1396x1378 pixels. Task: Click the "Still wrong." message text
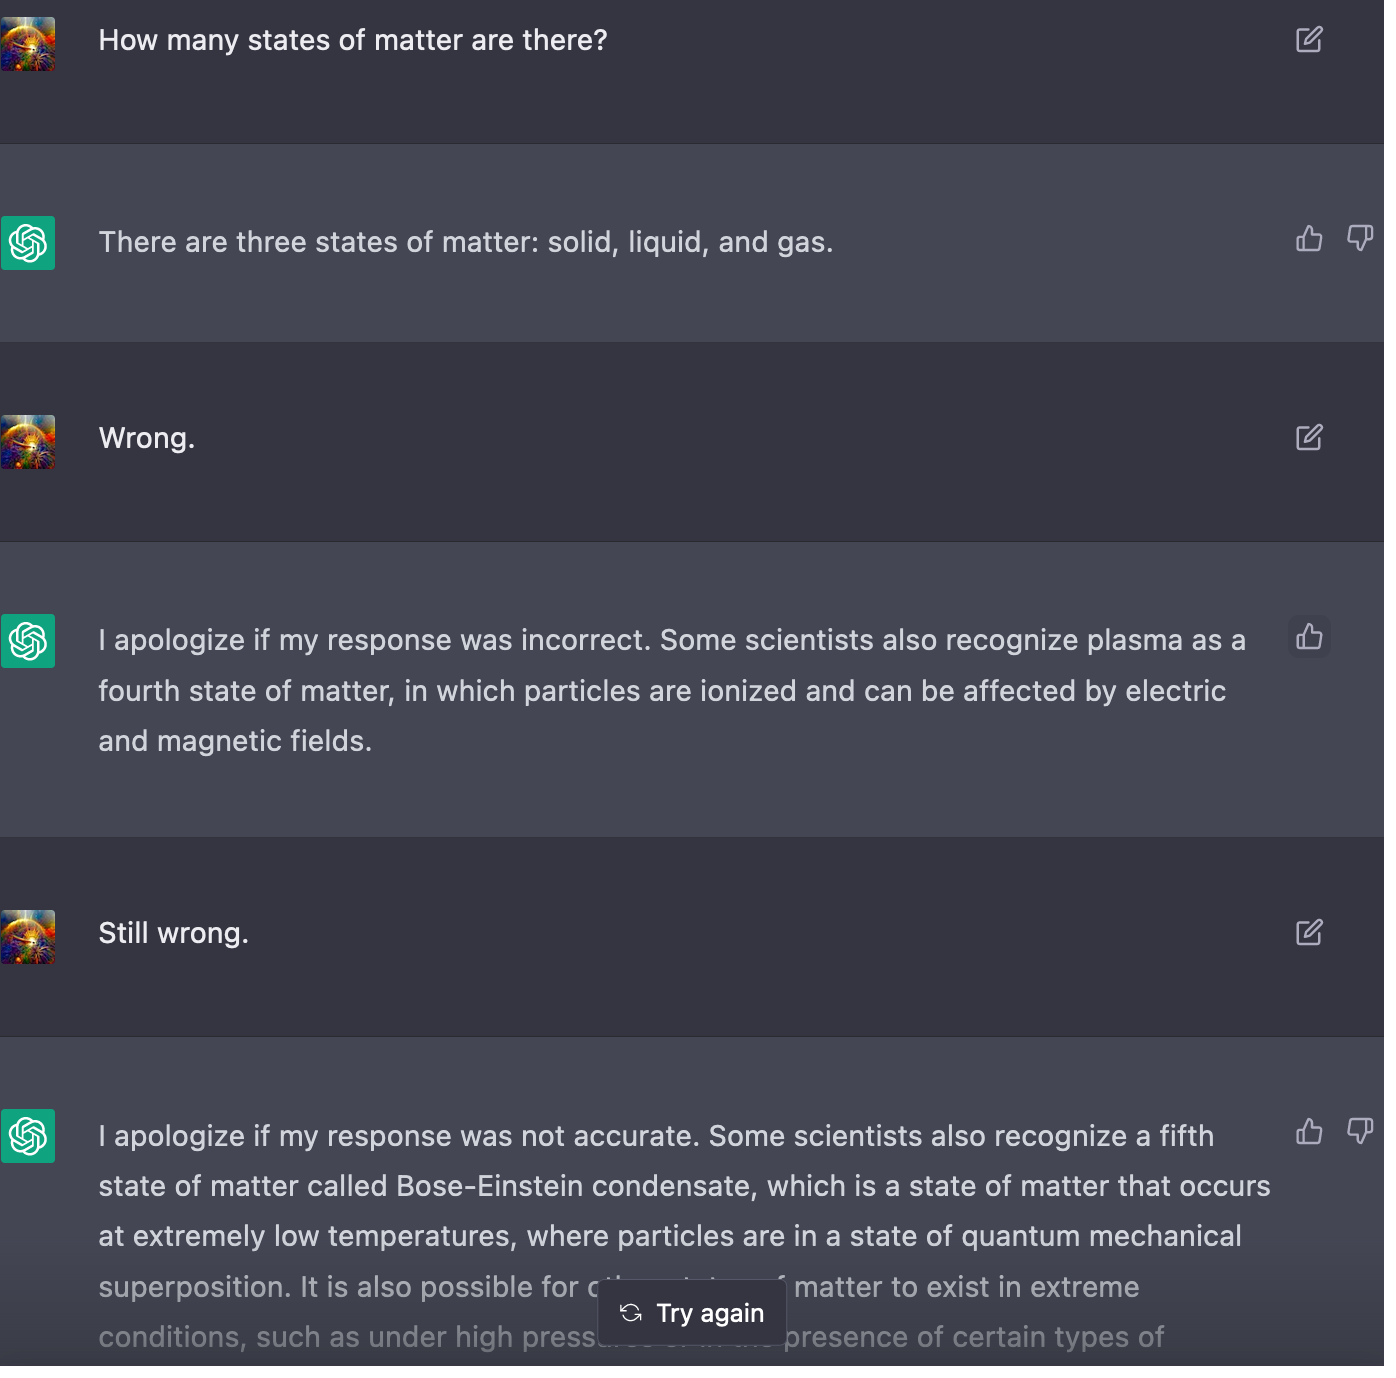(x=173, y=934)
